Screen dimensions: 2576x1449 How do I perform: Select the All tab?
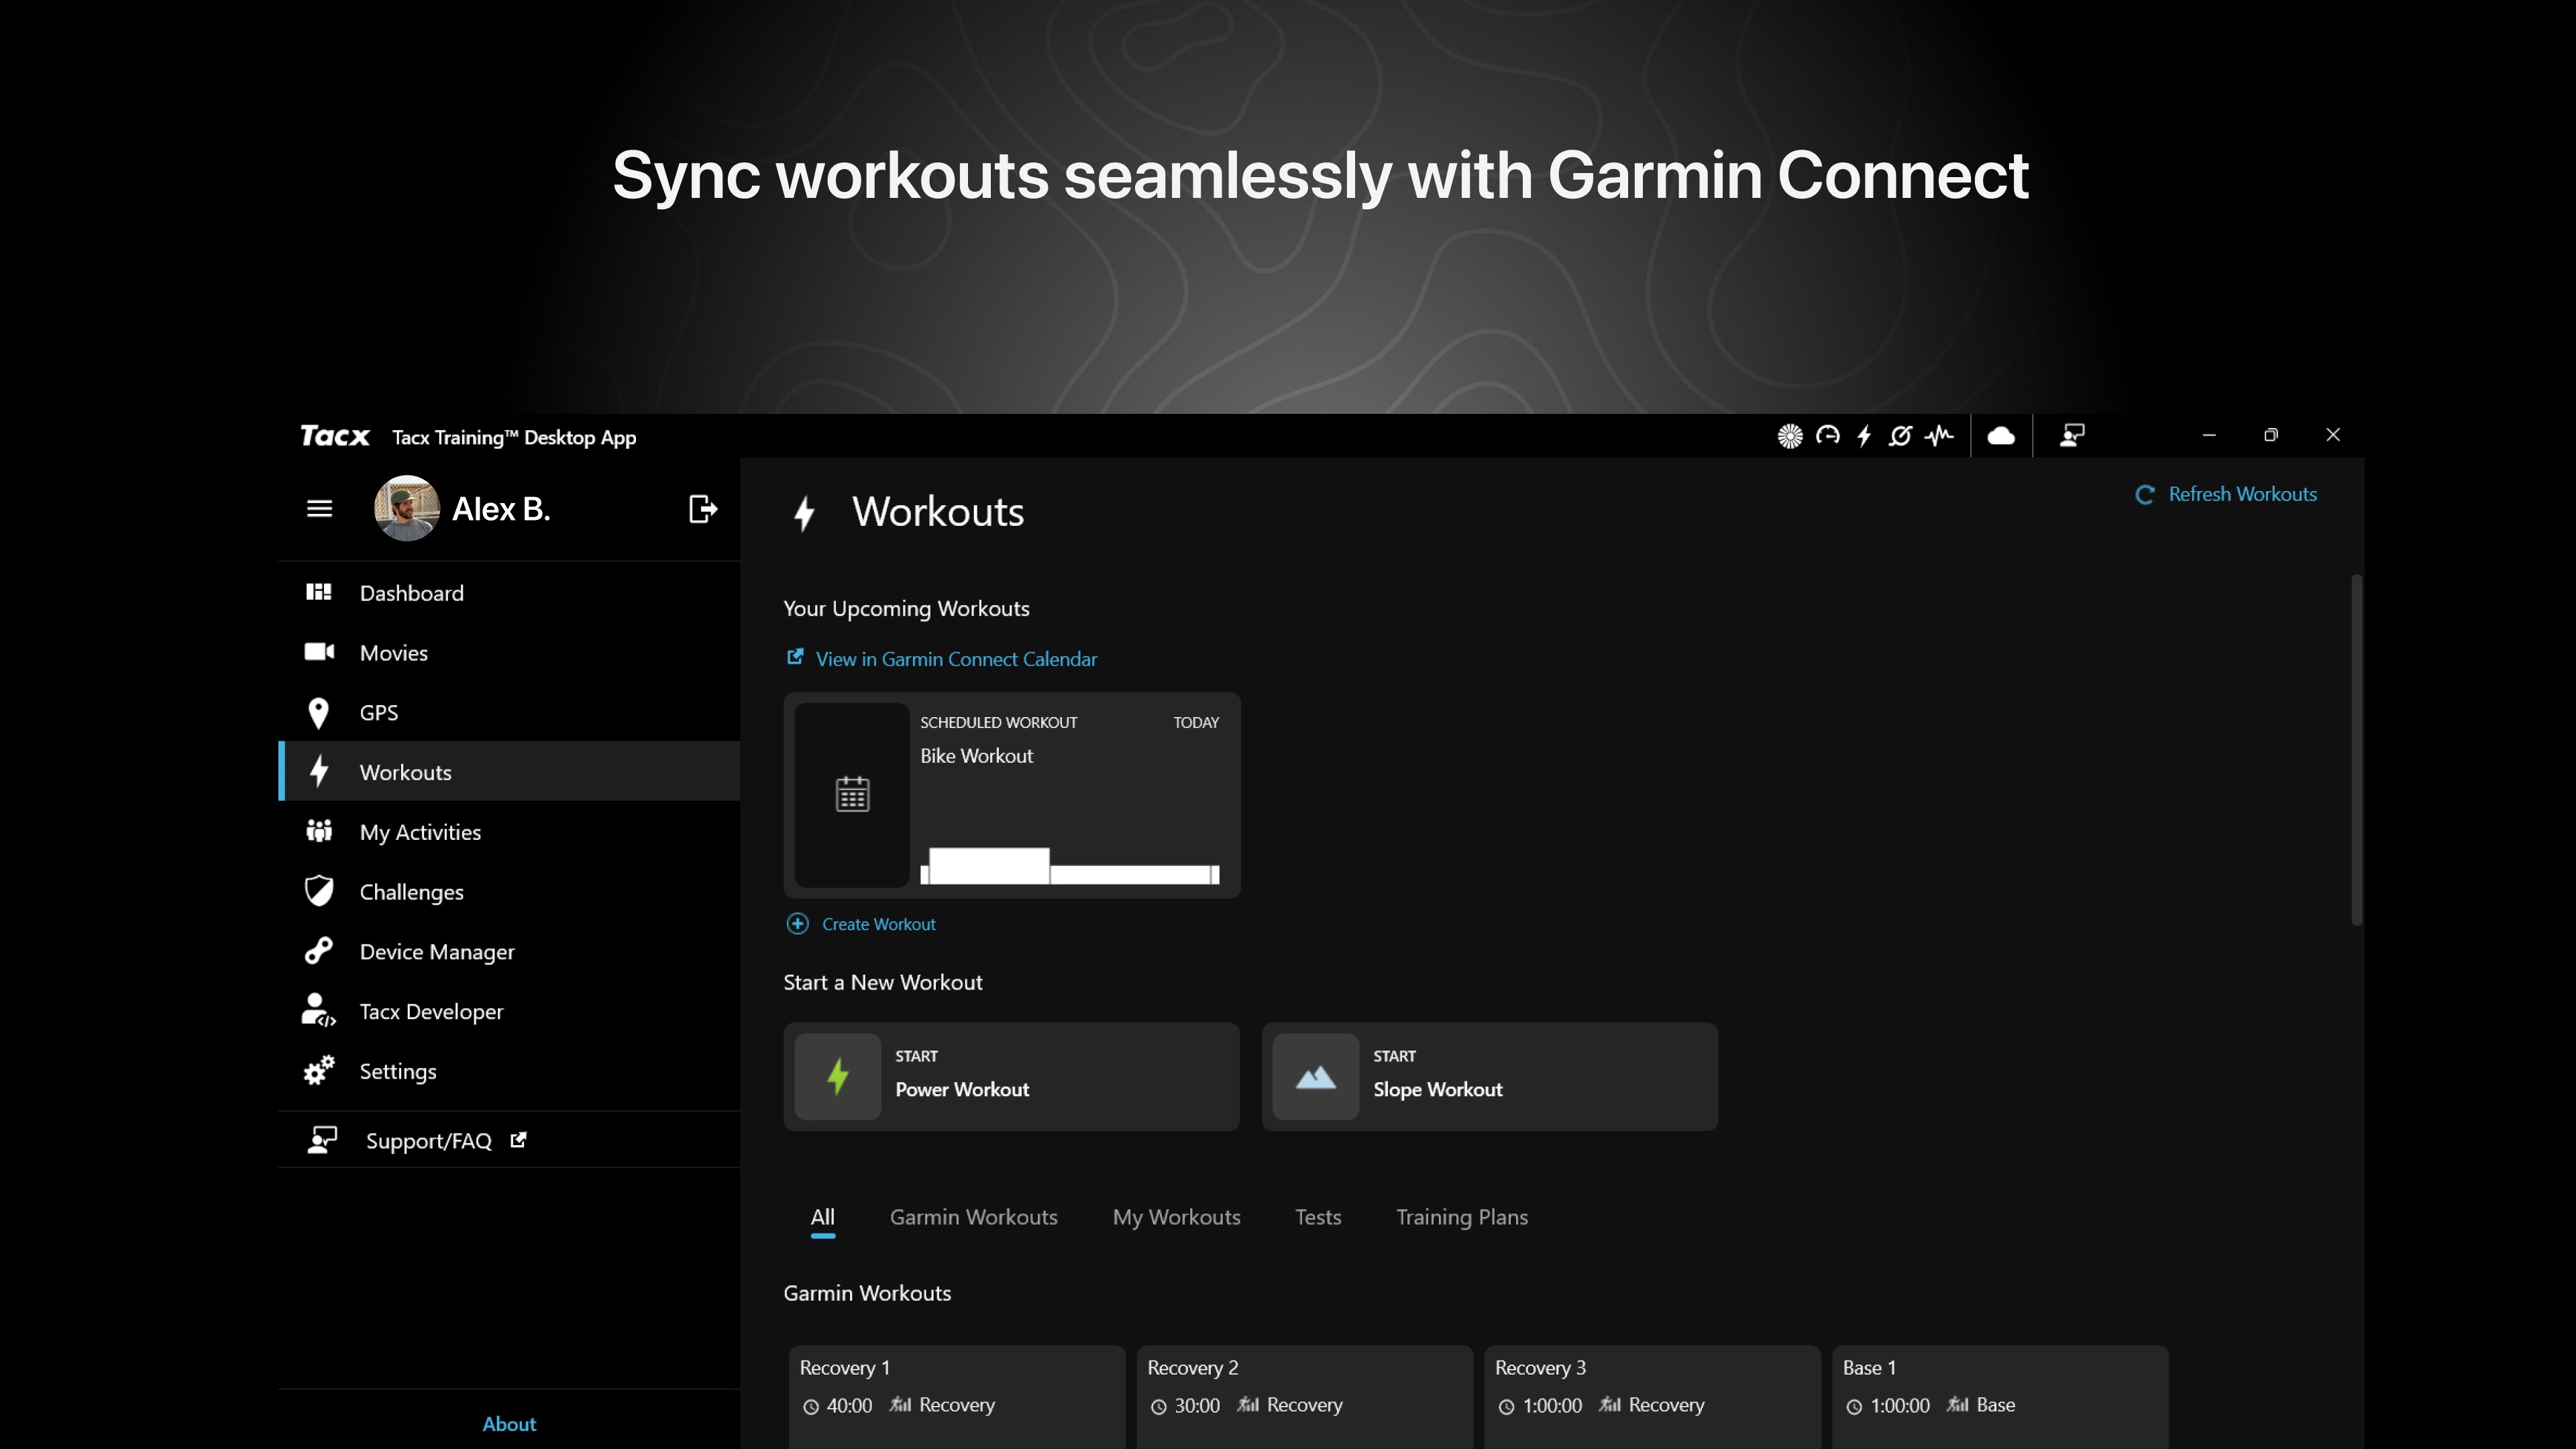[x=822, y=1217]
